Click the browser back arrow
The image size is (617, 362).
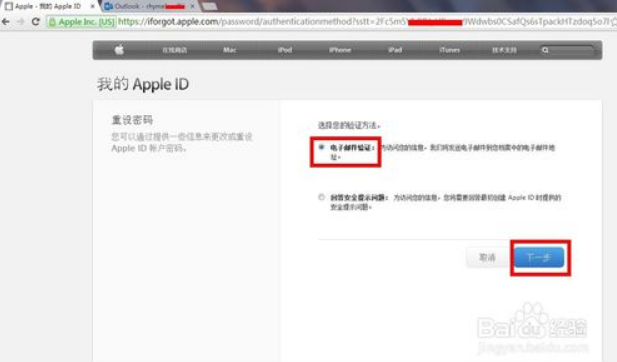(x=6, y=22)
